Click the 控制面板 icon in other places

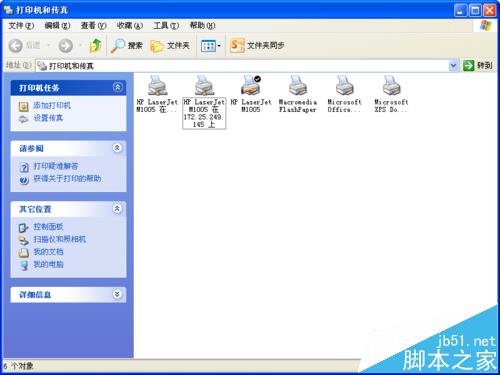click(24, 228)
